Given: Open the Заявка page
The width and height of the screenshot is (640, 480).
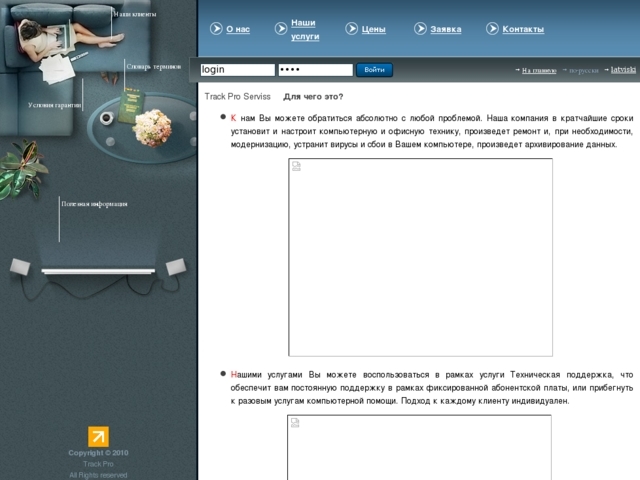Looking at the screenshot, I should click(445, 30).
